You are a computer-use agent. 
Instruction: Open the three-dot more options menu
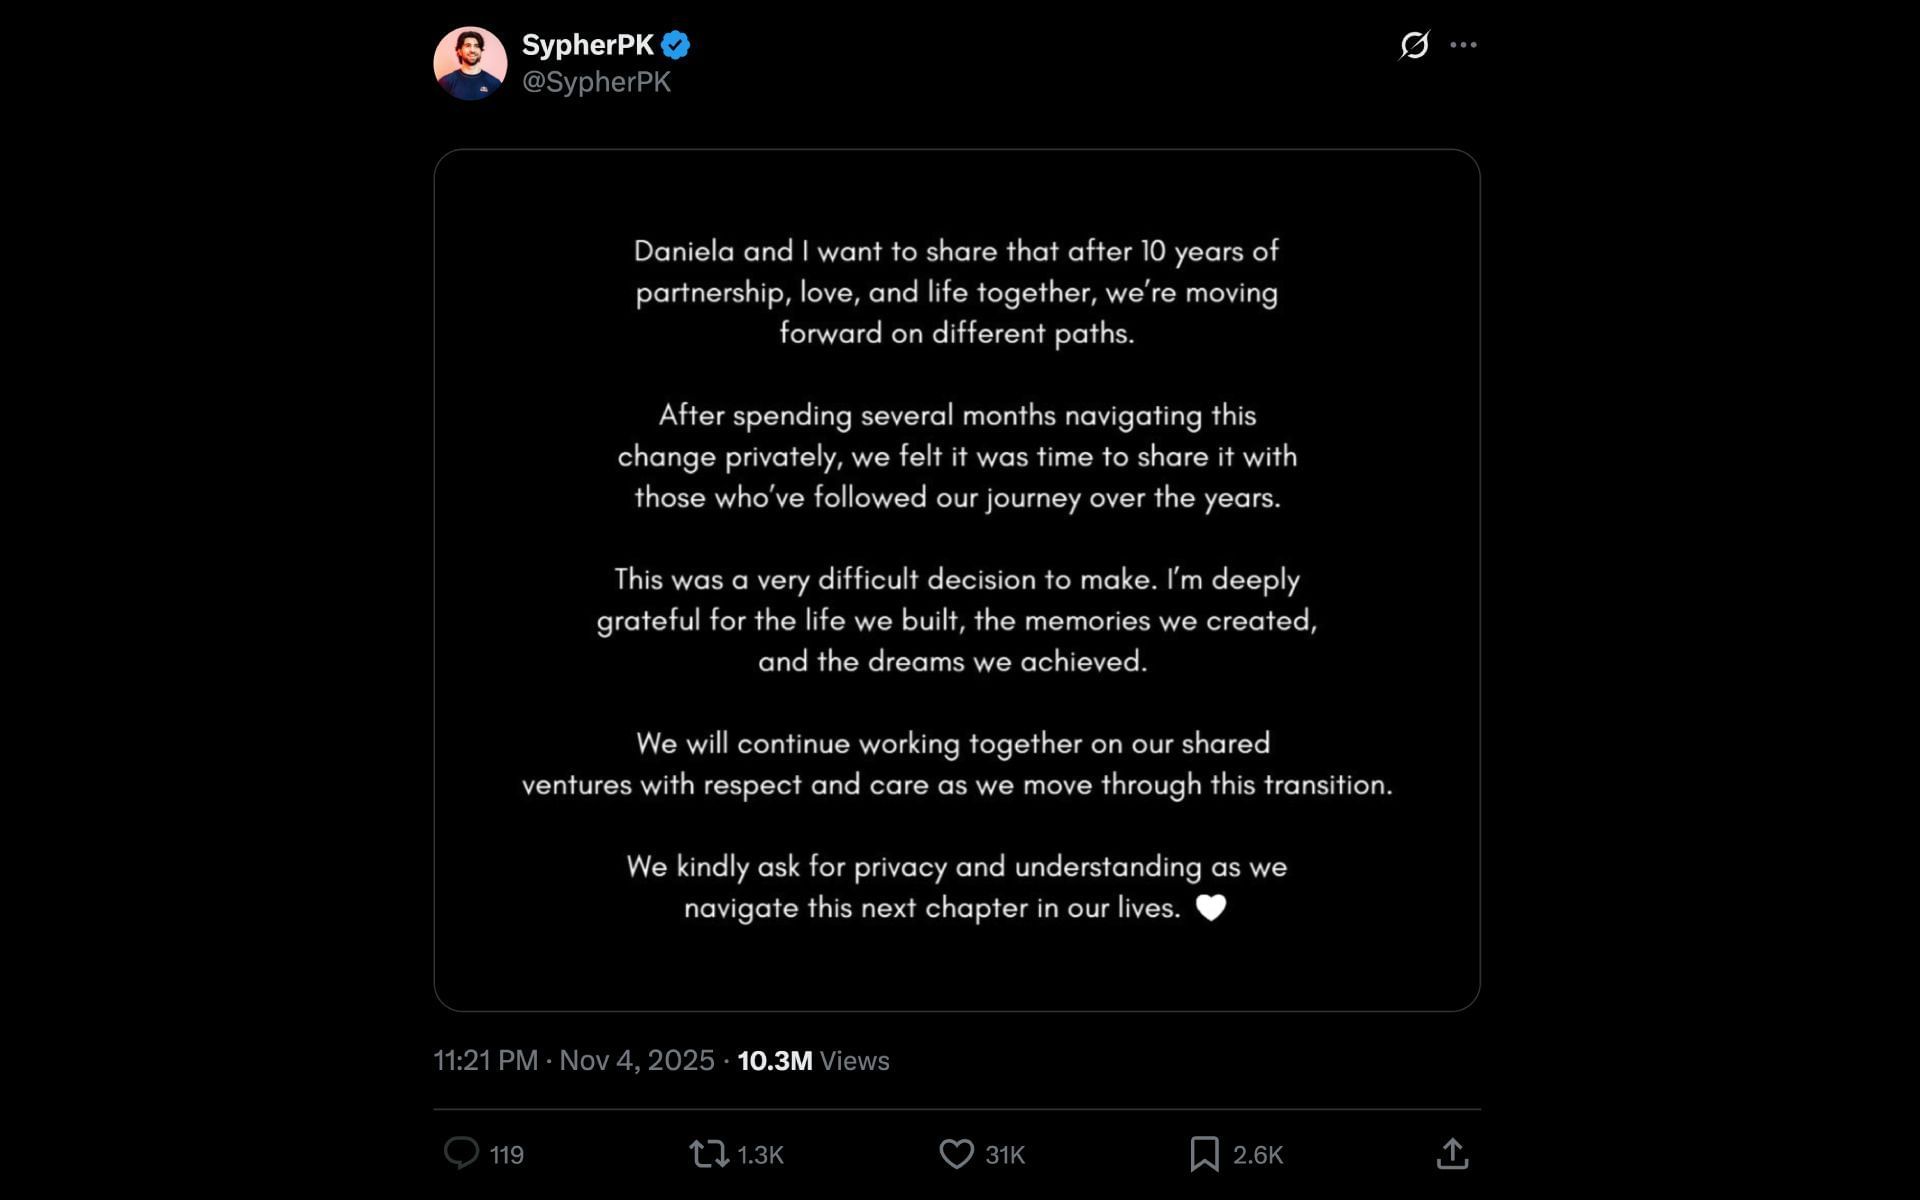point(1463,44)
